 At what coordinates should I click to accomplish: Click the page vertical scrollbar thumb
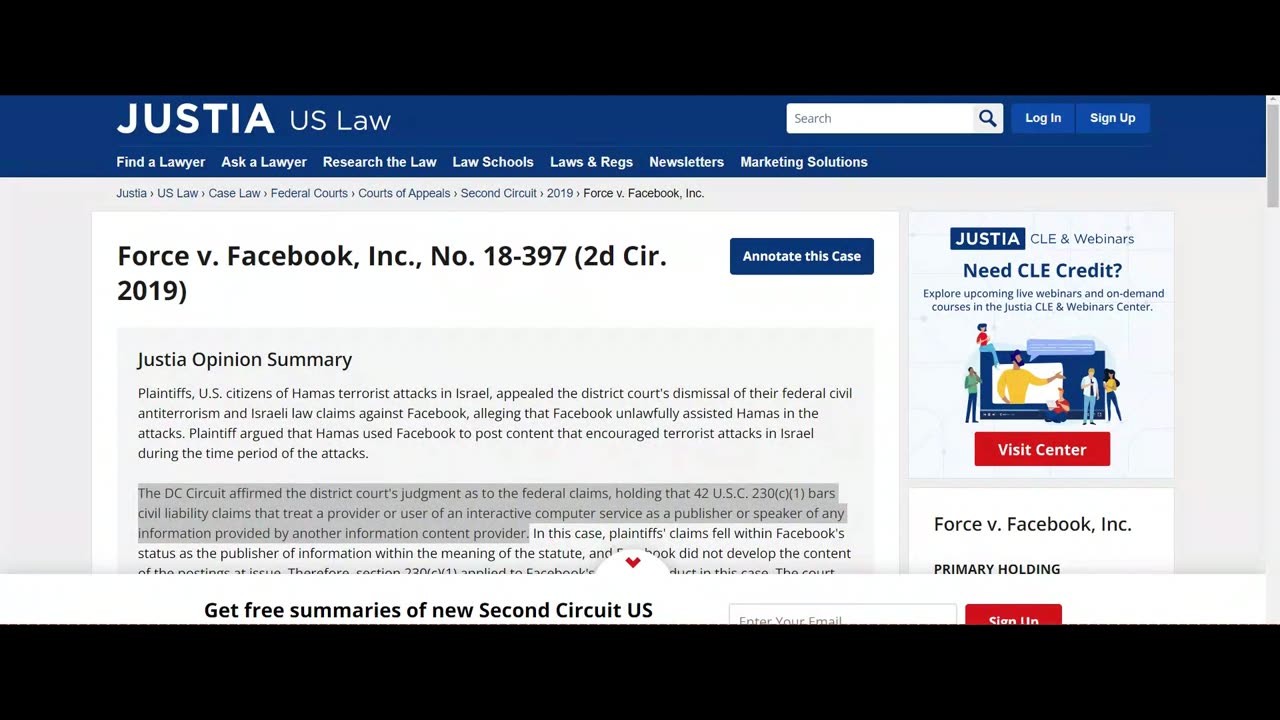point(1273,155)
